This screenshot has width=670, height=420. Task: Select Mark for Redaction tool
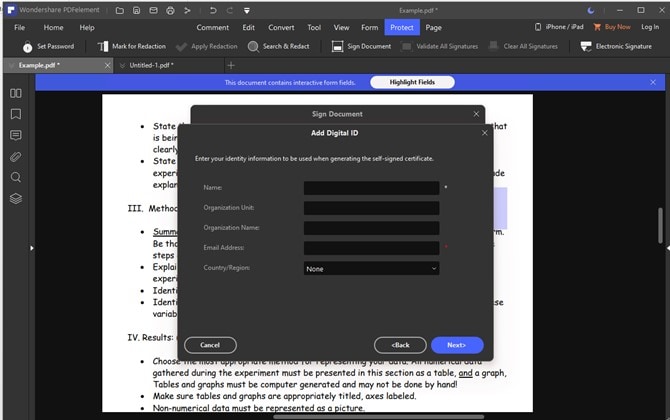coord(132,46)
